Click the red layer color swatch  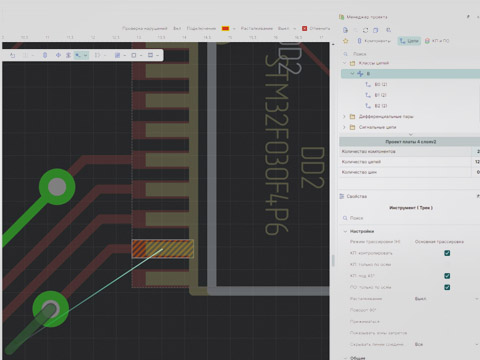click(226, 28)
